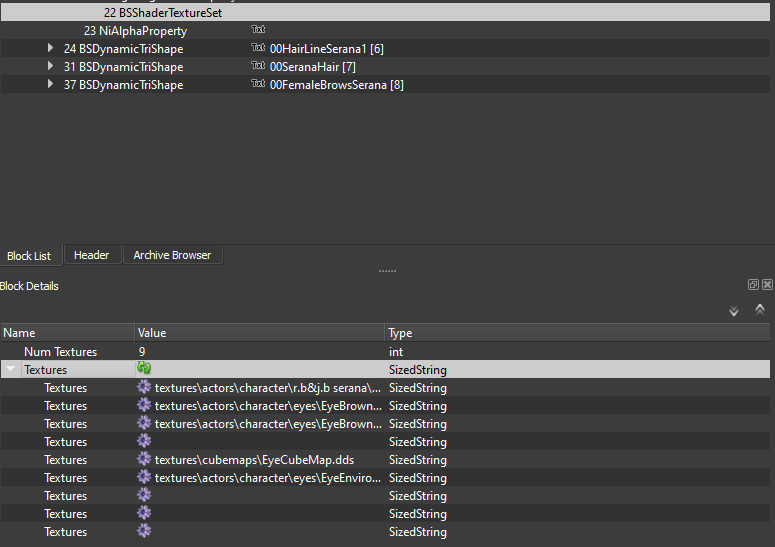Click the r.b&j.b serana texture path
Image resolution: width=775 pixels, height=547 pixels.
267,388
